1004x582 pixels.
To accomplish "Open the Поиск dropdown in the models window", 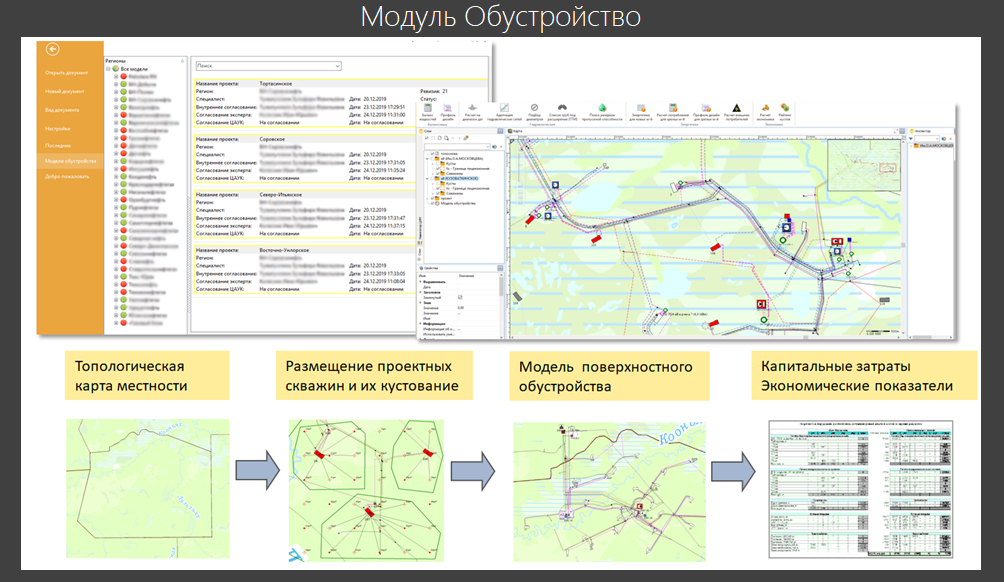I will pyautogui.click(x=337, y=66).
